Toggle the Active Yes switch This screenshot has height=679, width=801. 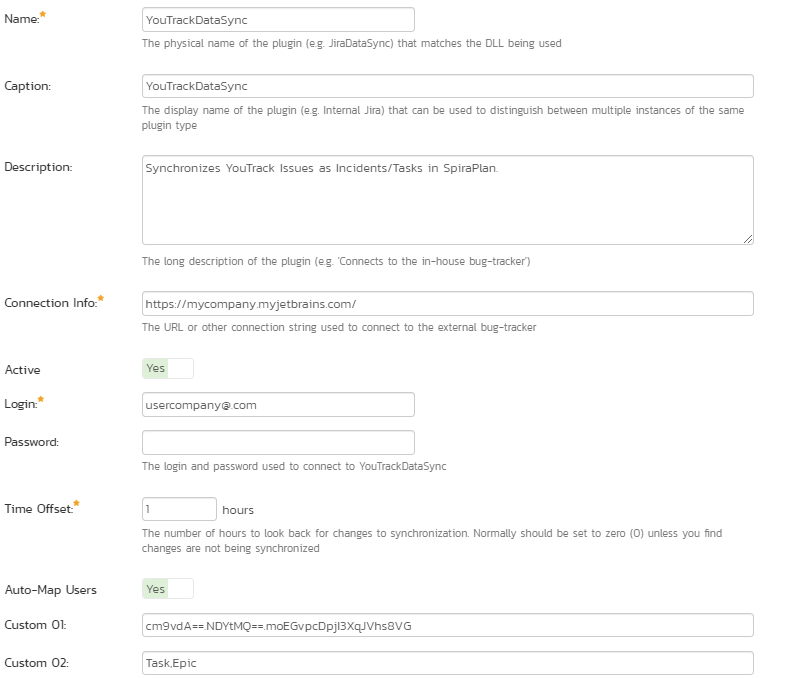tap(168, 368)
